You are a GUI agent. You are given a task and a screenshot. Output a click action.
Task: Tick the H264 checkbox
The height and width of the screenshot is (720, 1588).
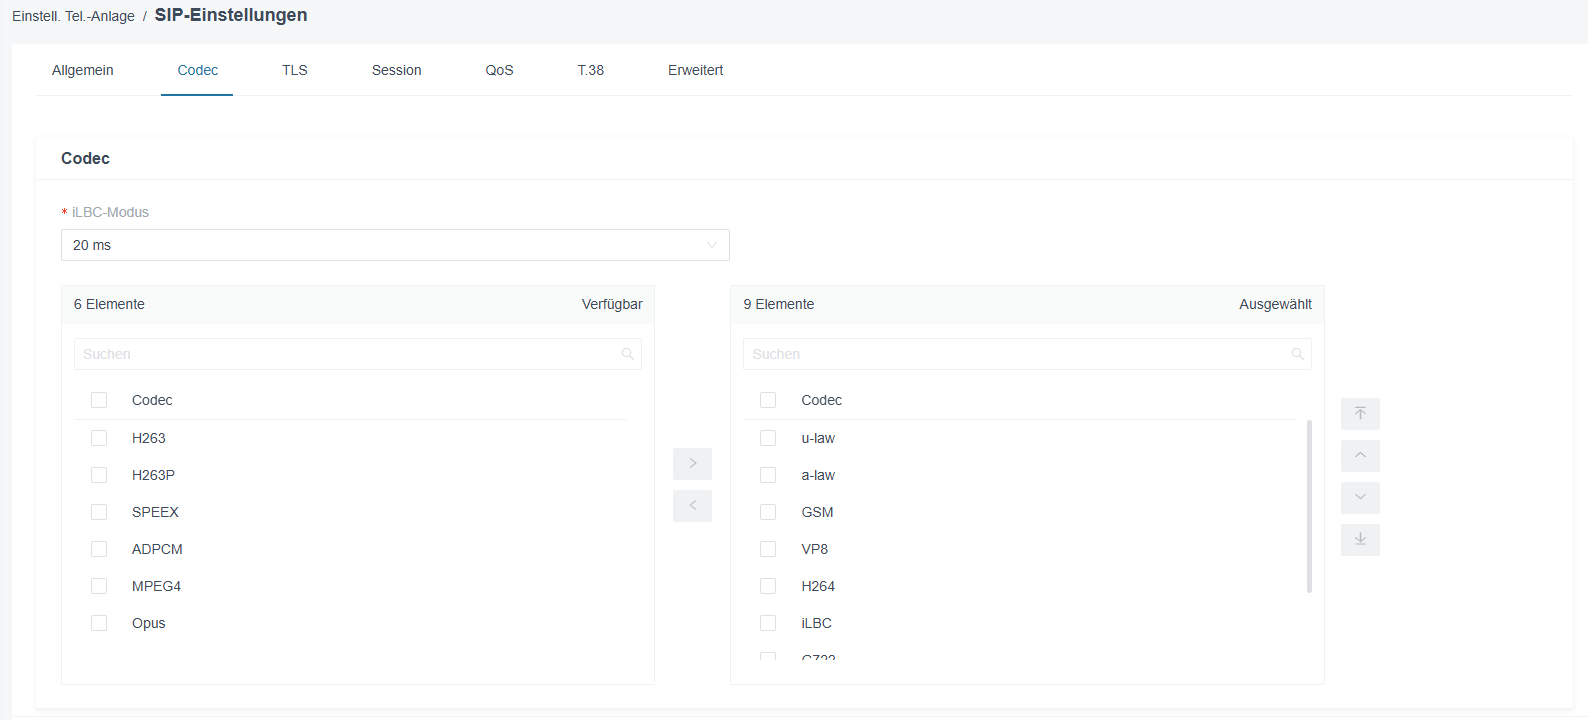[768, 586]
